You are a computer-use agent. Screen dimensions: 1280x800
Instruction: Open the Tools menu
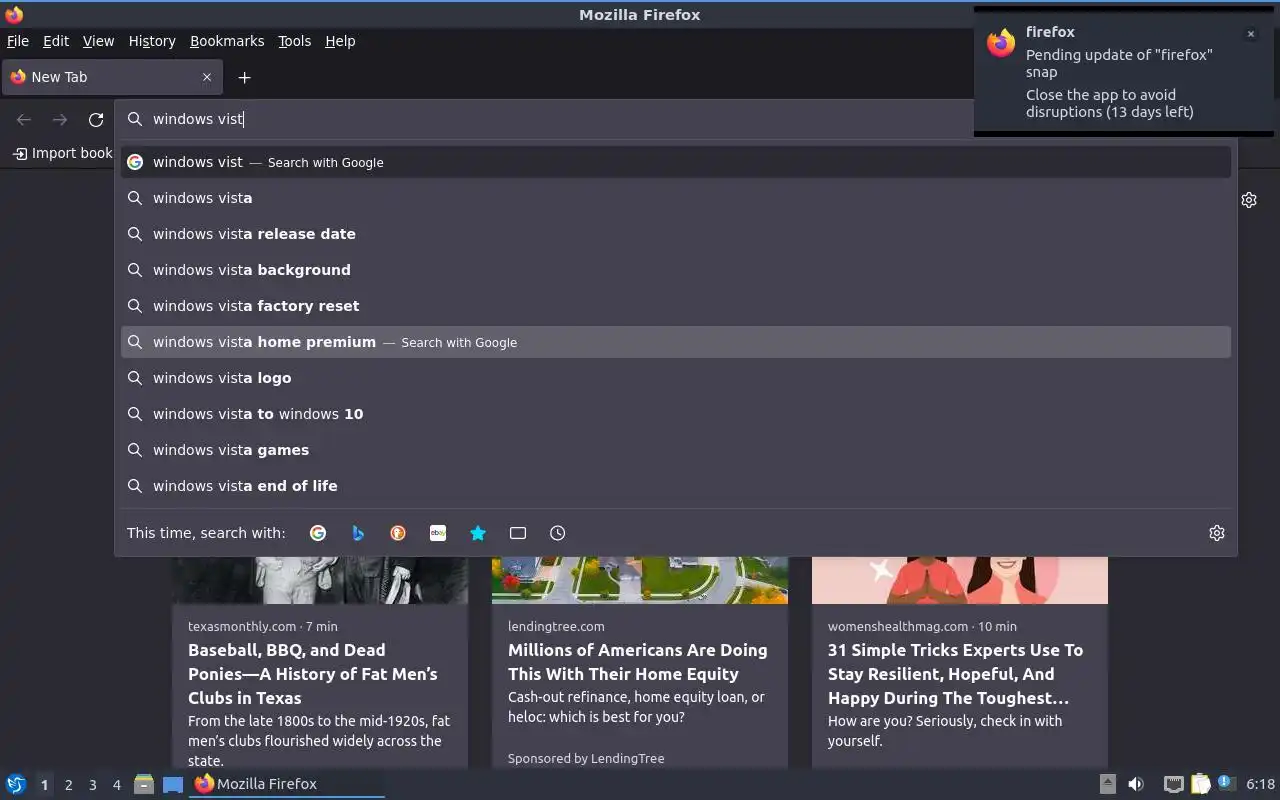click(294, 41)
